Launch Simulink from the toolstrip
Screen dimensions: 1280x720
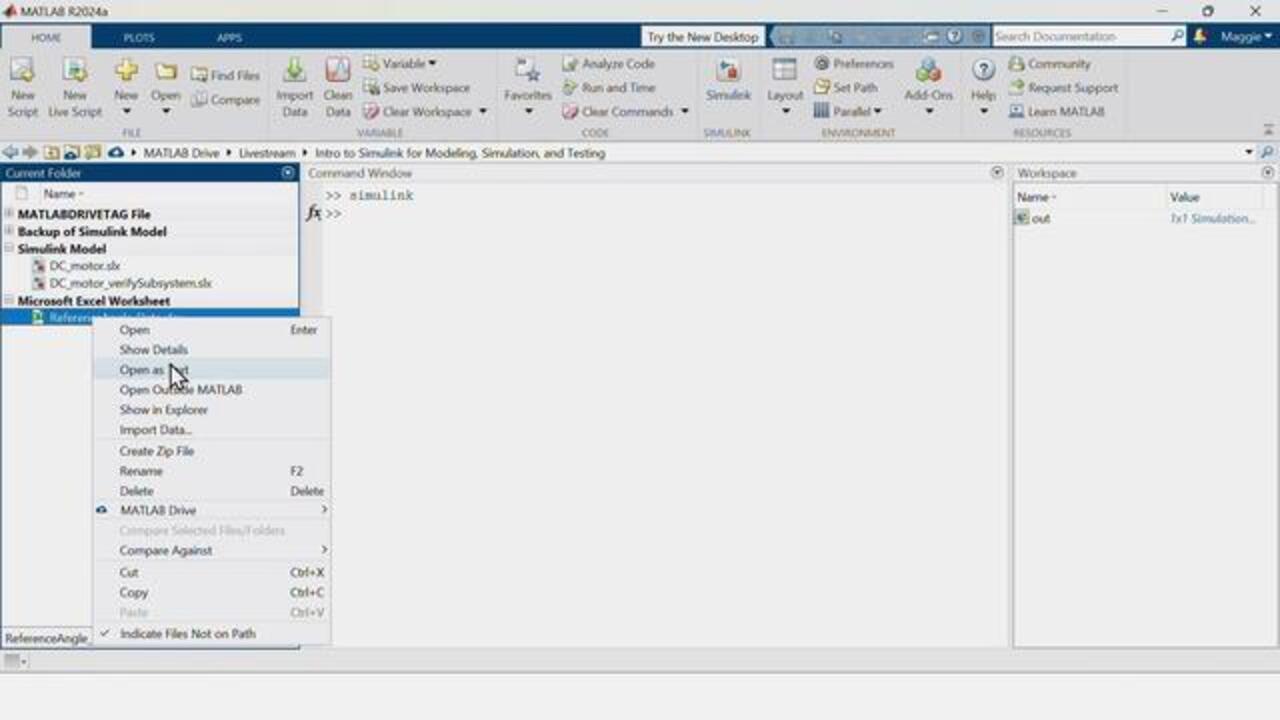coord(728,72)
